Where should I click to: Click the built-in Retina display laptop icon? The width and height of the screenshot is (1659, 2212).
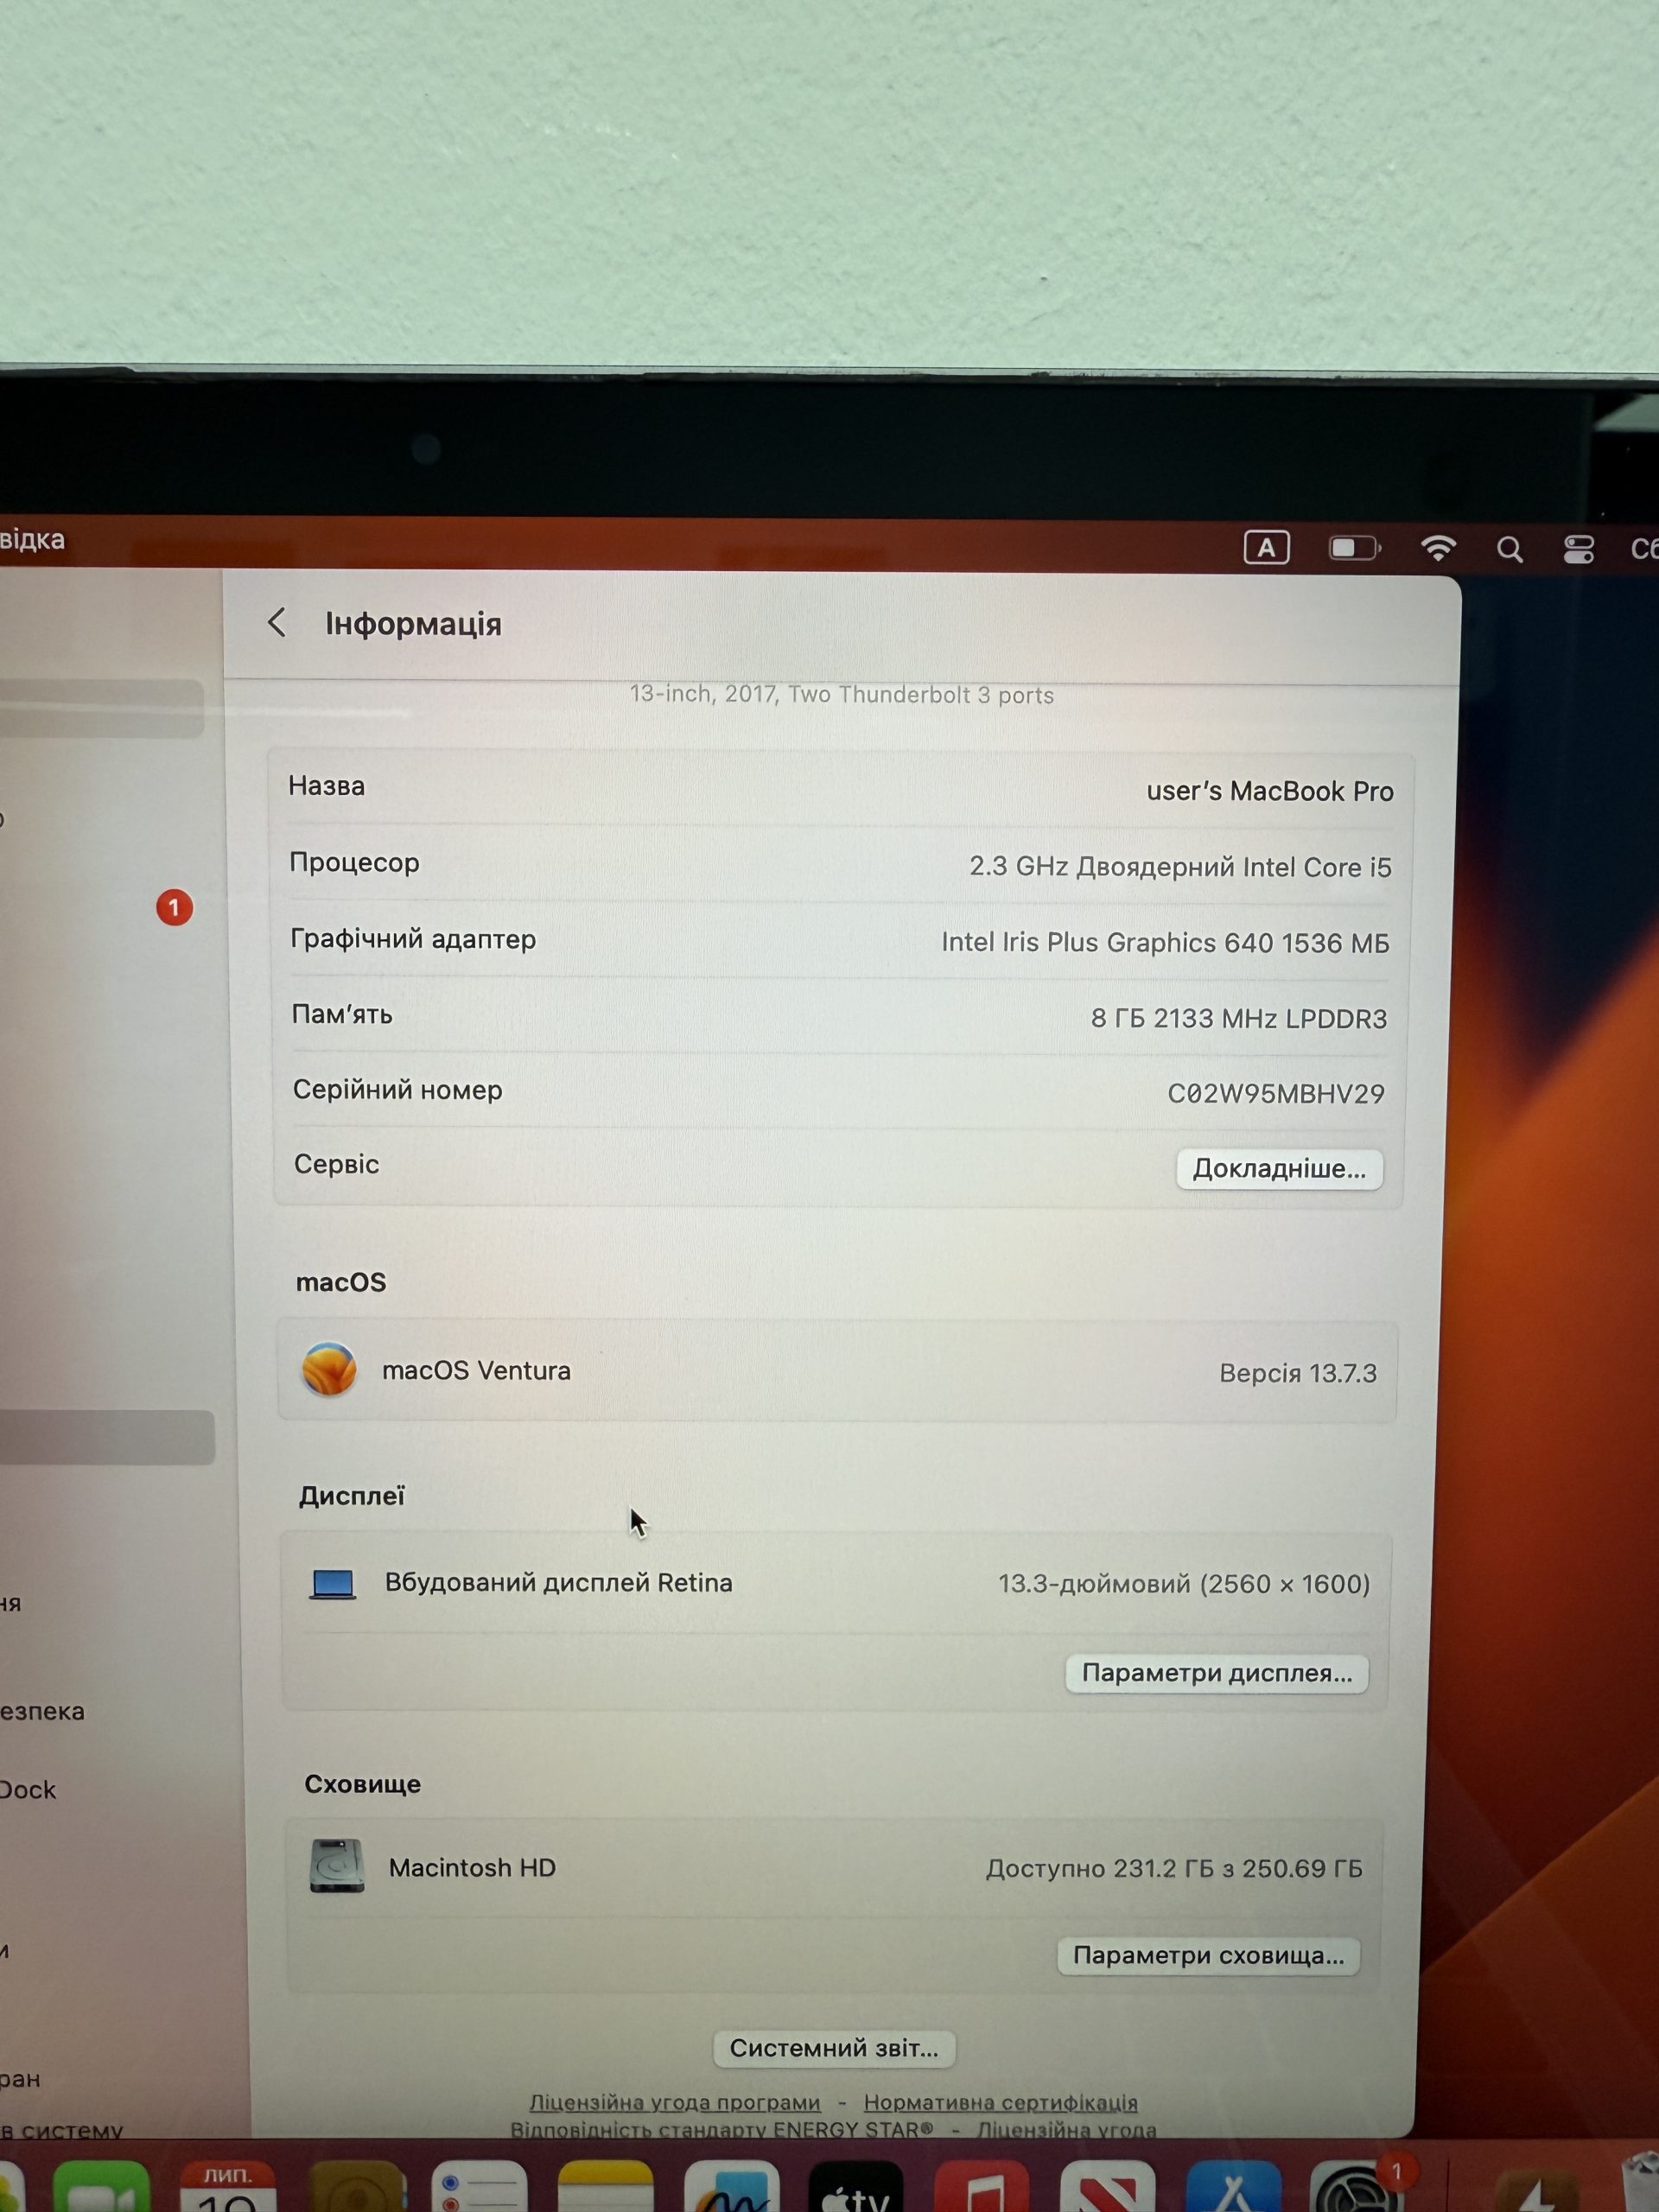coord(333,1583)
